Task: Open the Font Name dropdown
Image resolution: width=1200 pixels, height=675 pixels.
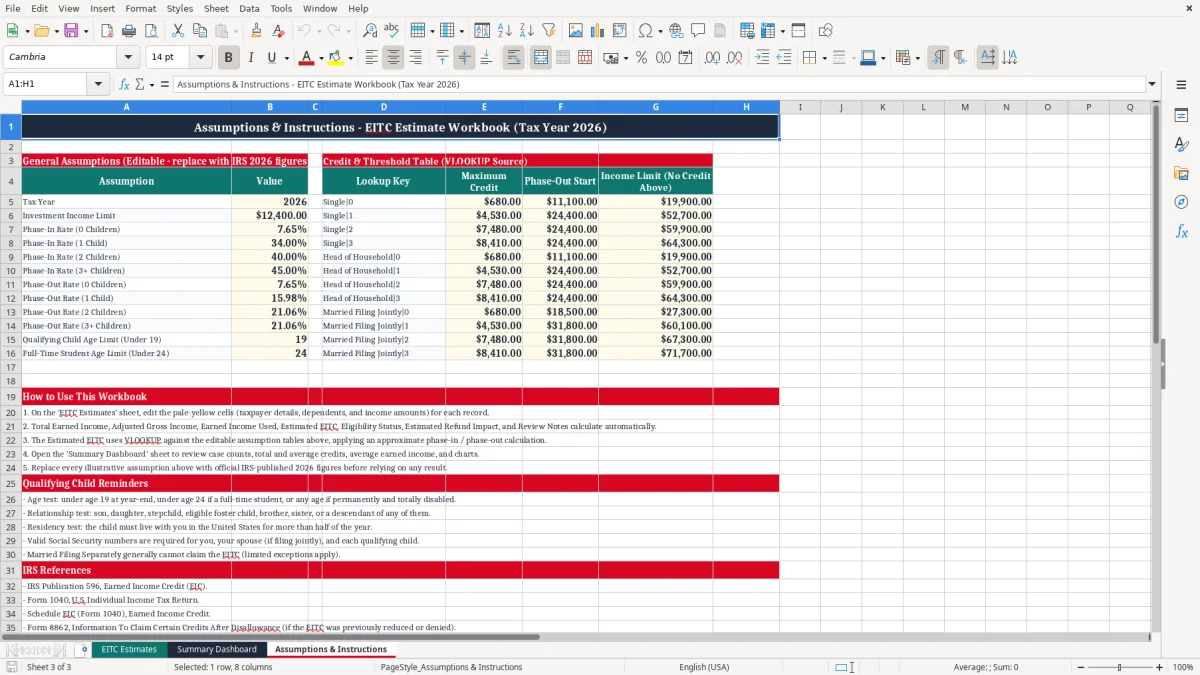Action: pos(128,58)
